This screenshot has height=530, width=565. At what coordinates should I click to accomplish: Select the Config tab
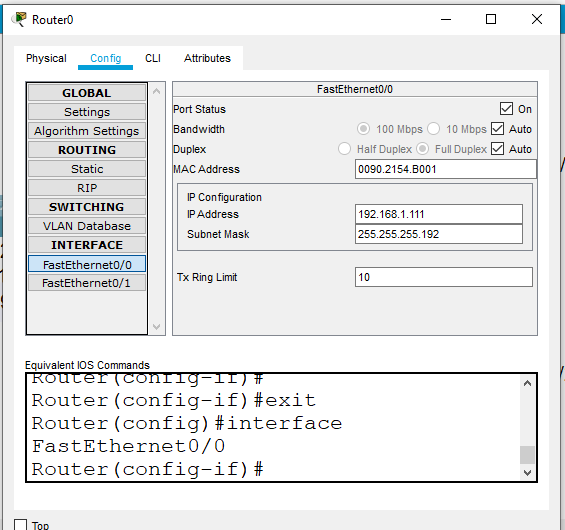pyautogui.click(x=106, y=58)
